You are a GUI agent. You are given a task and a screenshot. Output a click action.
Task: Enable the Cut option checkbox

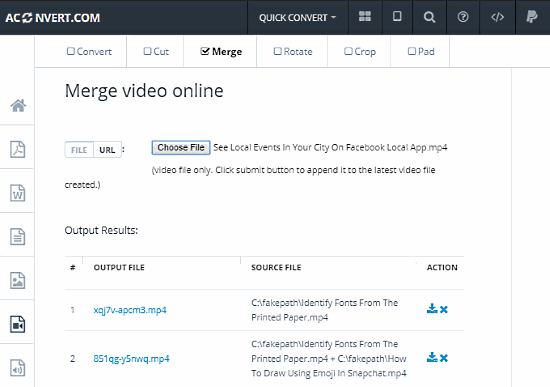[x=147, y=51]
